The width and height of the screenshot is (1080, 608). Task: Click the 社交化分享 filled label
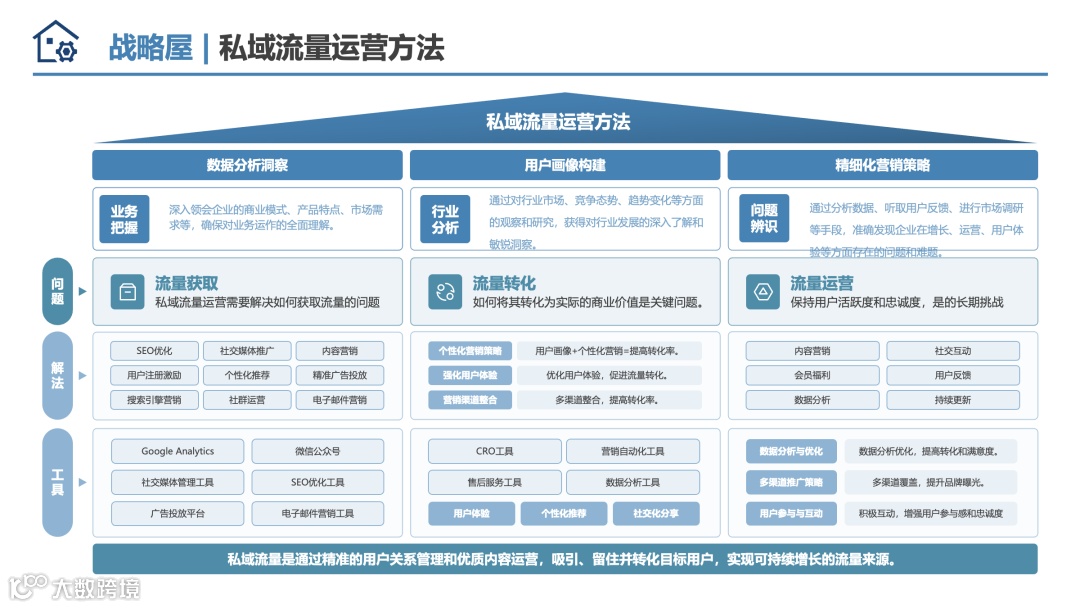tap(656, 514)
